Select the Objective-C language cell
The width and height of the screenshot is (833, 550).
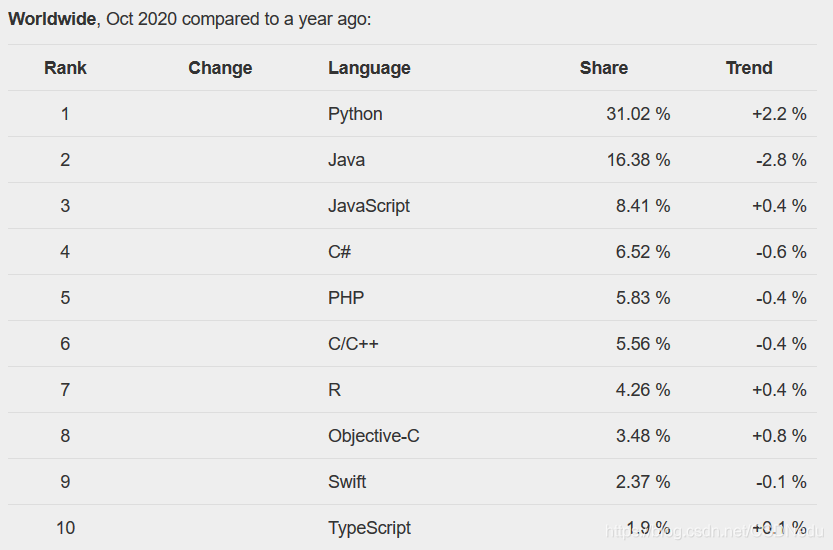pyautogui.click(x=373, y=436)
